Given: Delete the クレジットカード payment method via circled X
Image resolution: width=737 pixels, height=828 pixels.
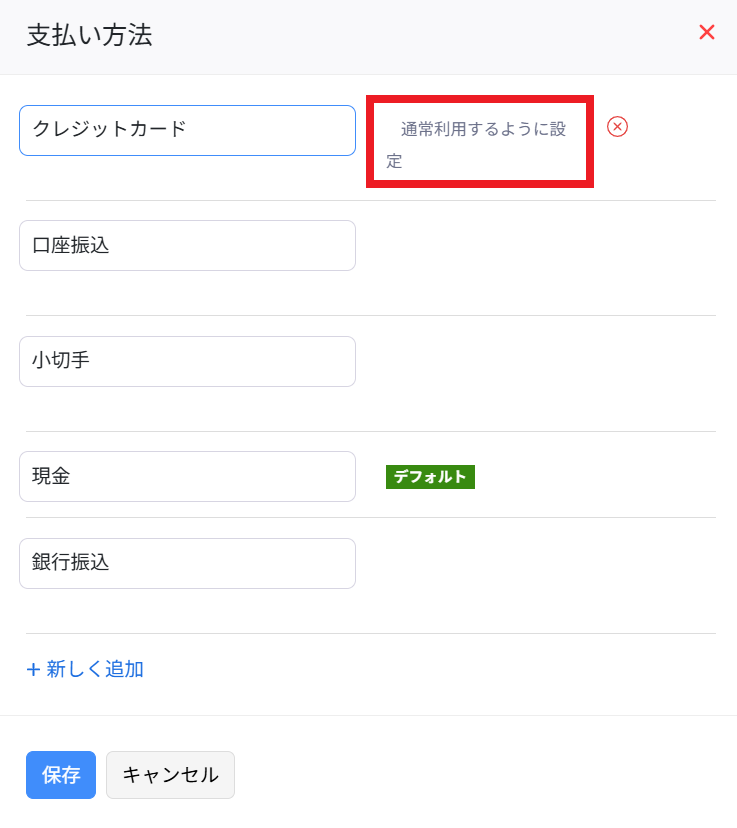Looking at the screenshot, I should click(617, 127).
